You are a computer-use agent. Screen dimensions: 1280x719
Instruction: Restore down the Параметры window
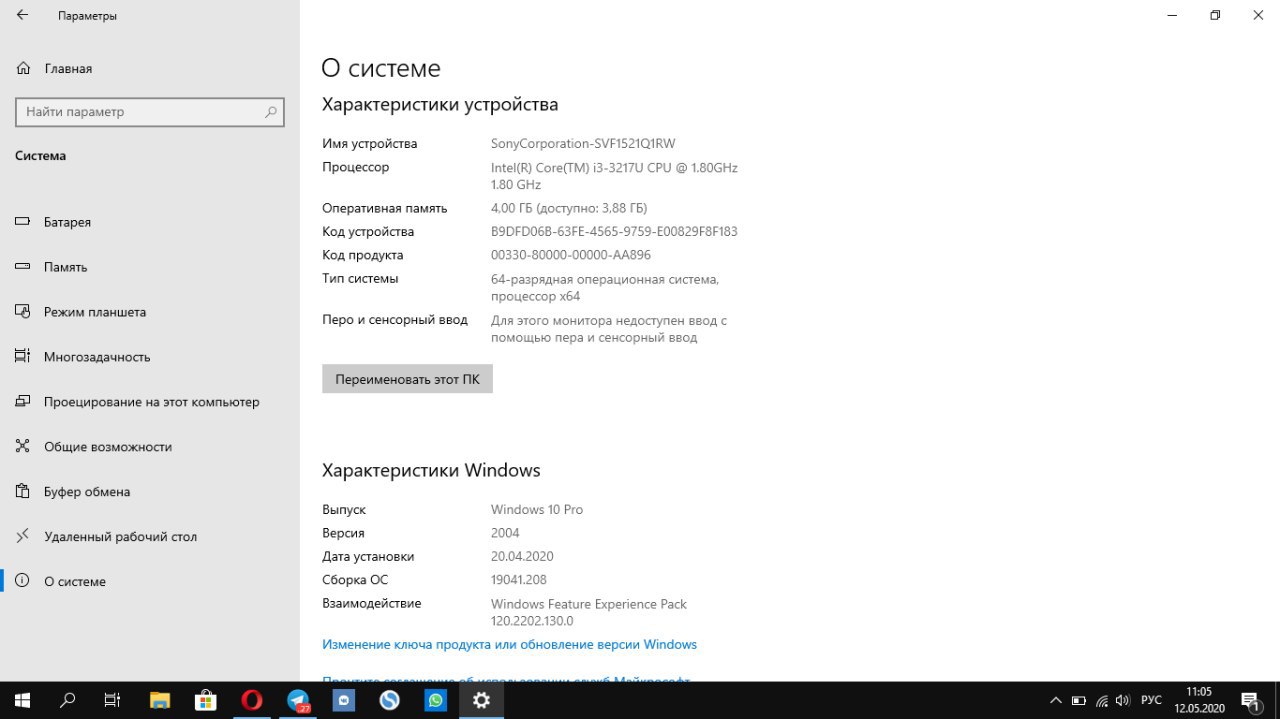click(1215, 16)
